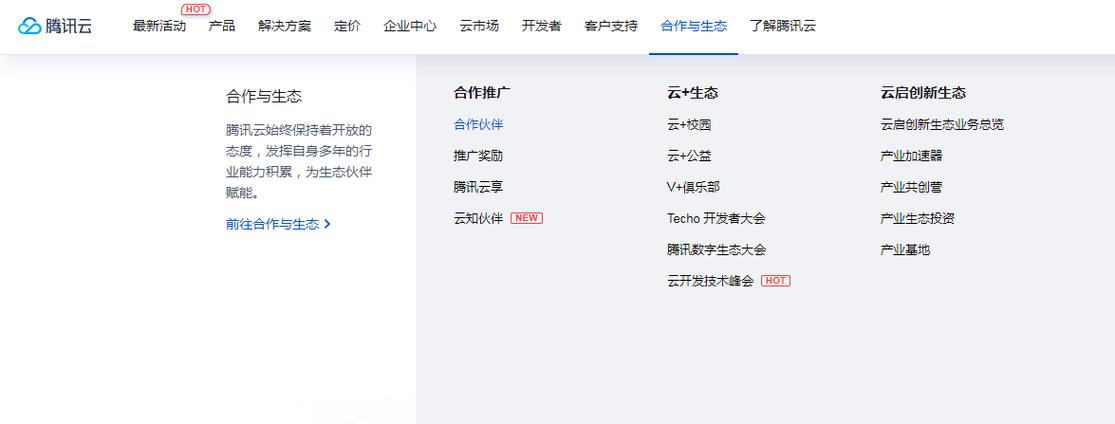Click the 云启创新生态 column heading
Viewport: 1115px width, 424px height.
point(923,93)
